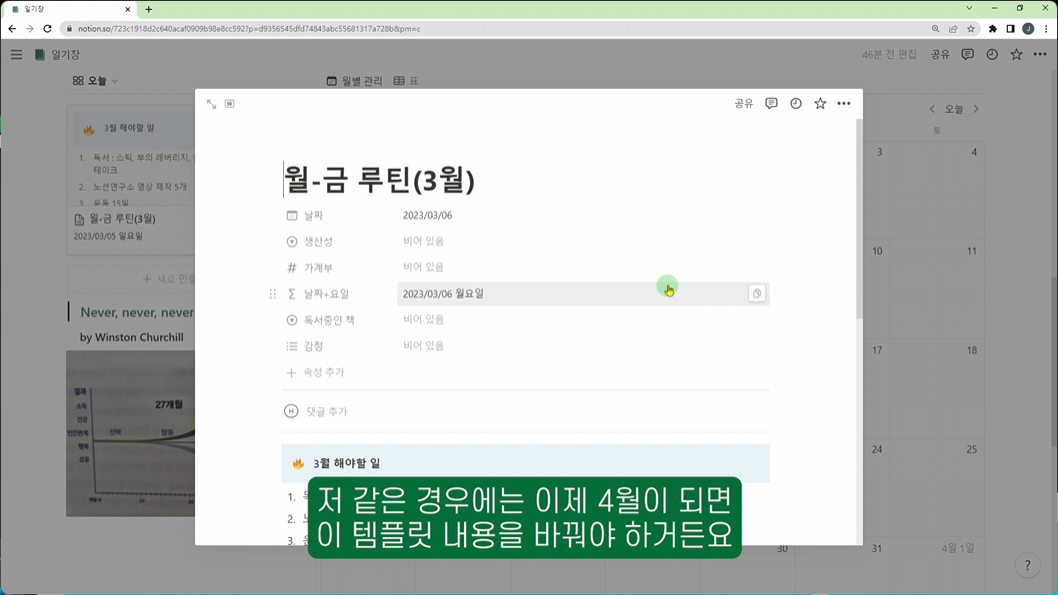Grab the drag handle beside 날짜+요일
Screen dimensions: 1058x595
(273, 293)
